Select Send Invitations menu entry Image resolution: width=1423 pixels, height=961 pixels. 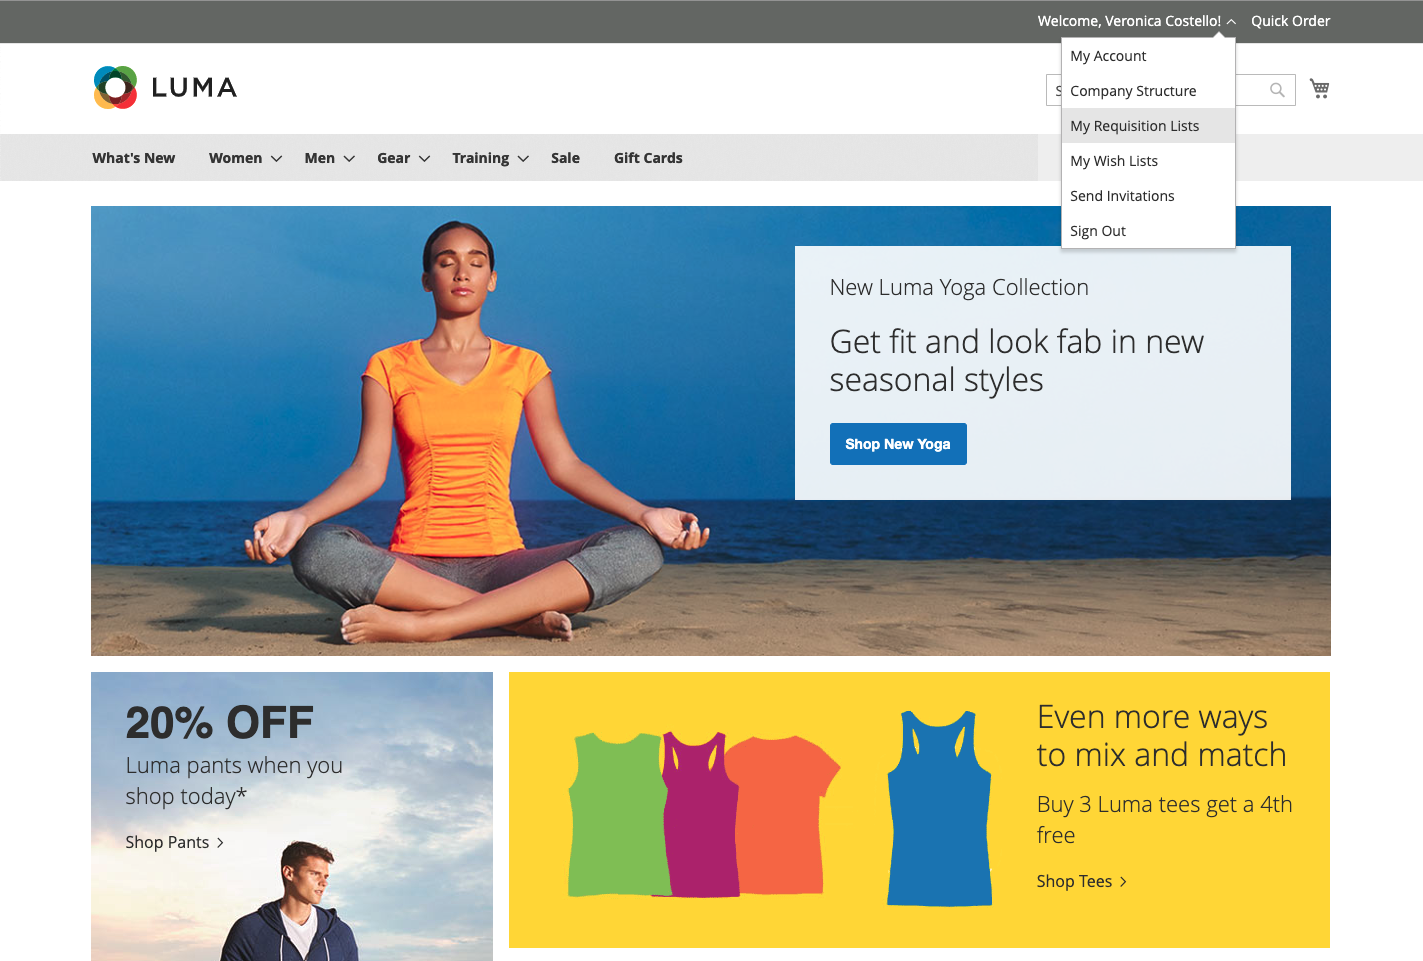(x=1148, y=196)
